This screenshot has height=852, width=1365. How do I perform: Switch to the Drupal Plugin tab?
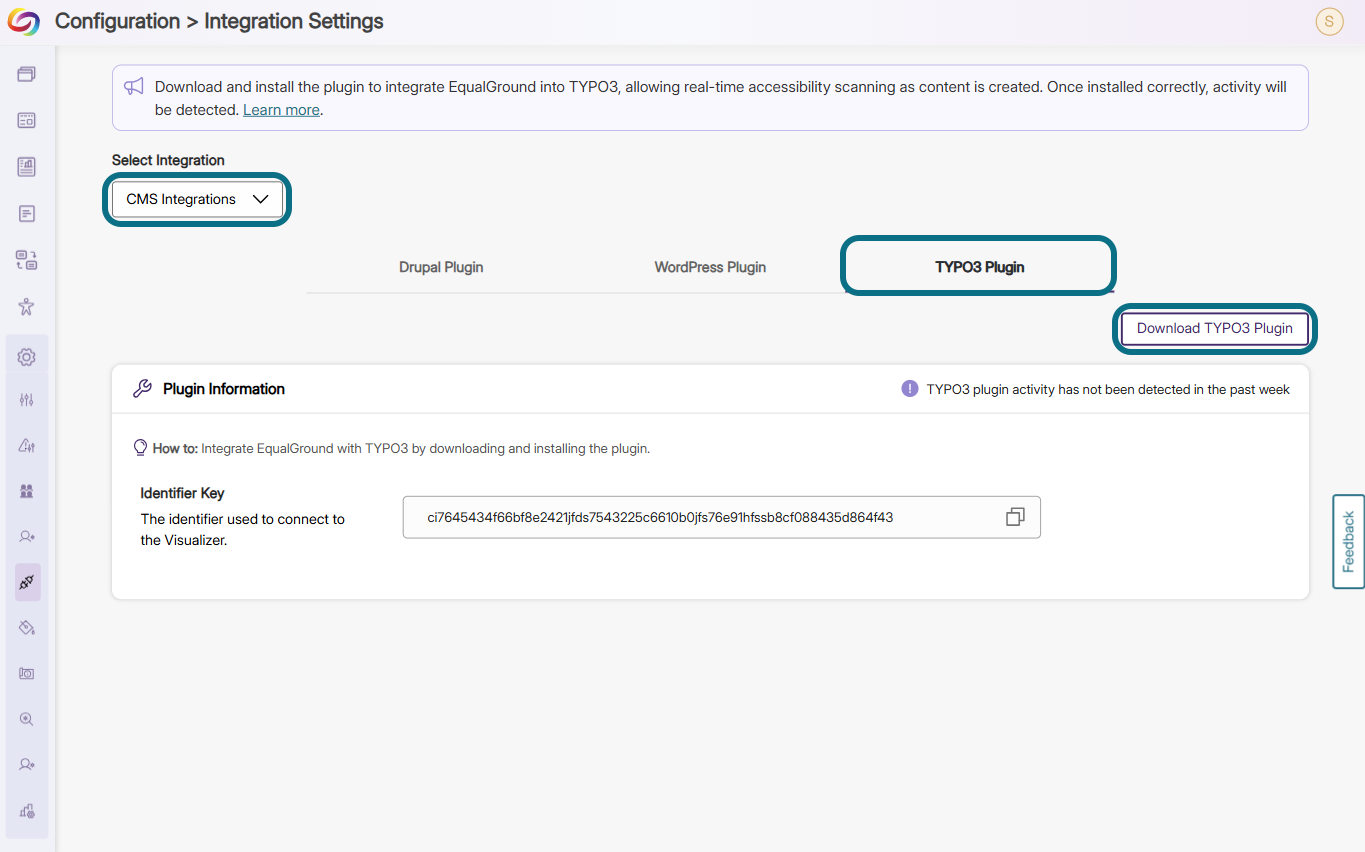tap(441, 267)
